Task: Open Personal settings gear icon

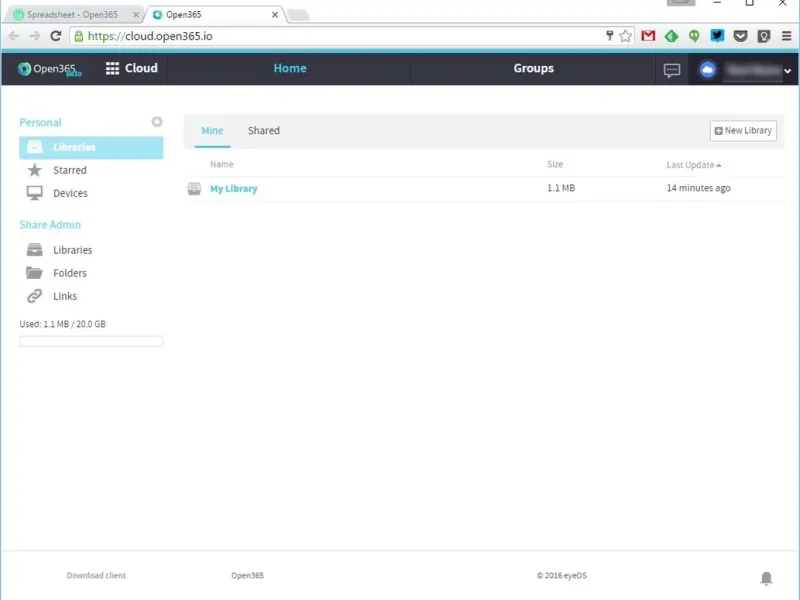Action: click(157, 121)
